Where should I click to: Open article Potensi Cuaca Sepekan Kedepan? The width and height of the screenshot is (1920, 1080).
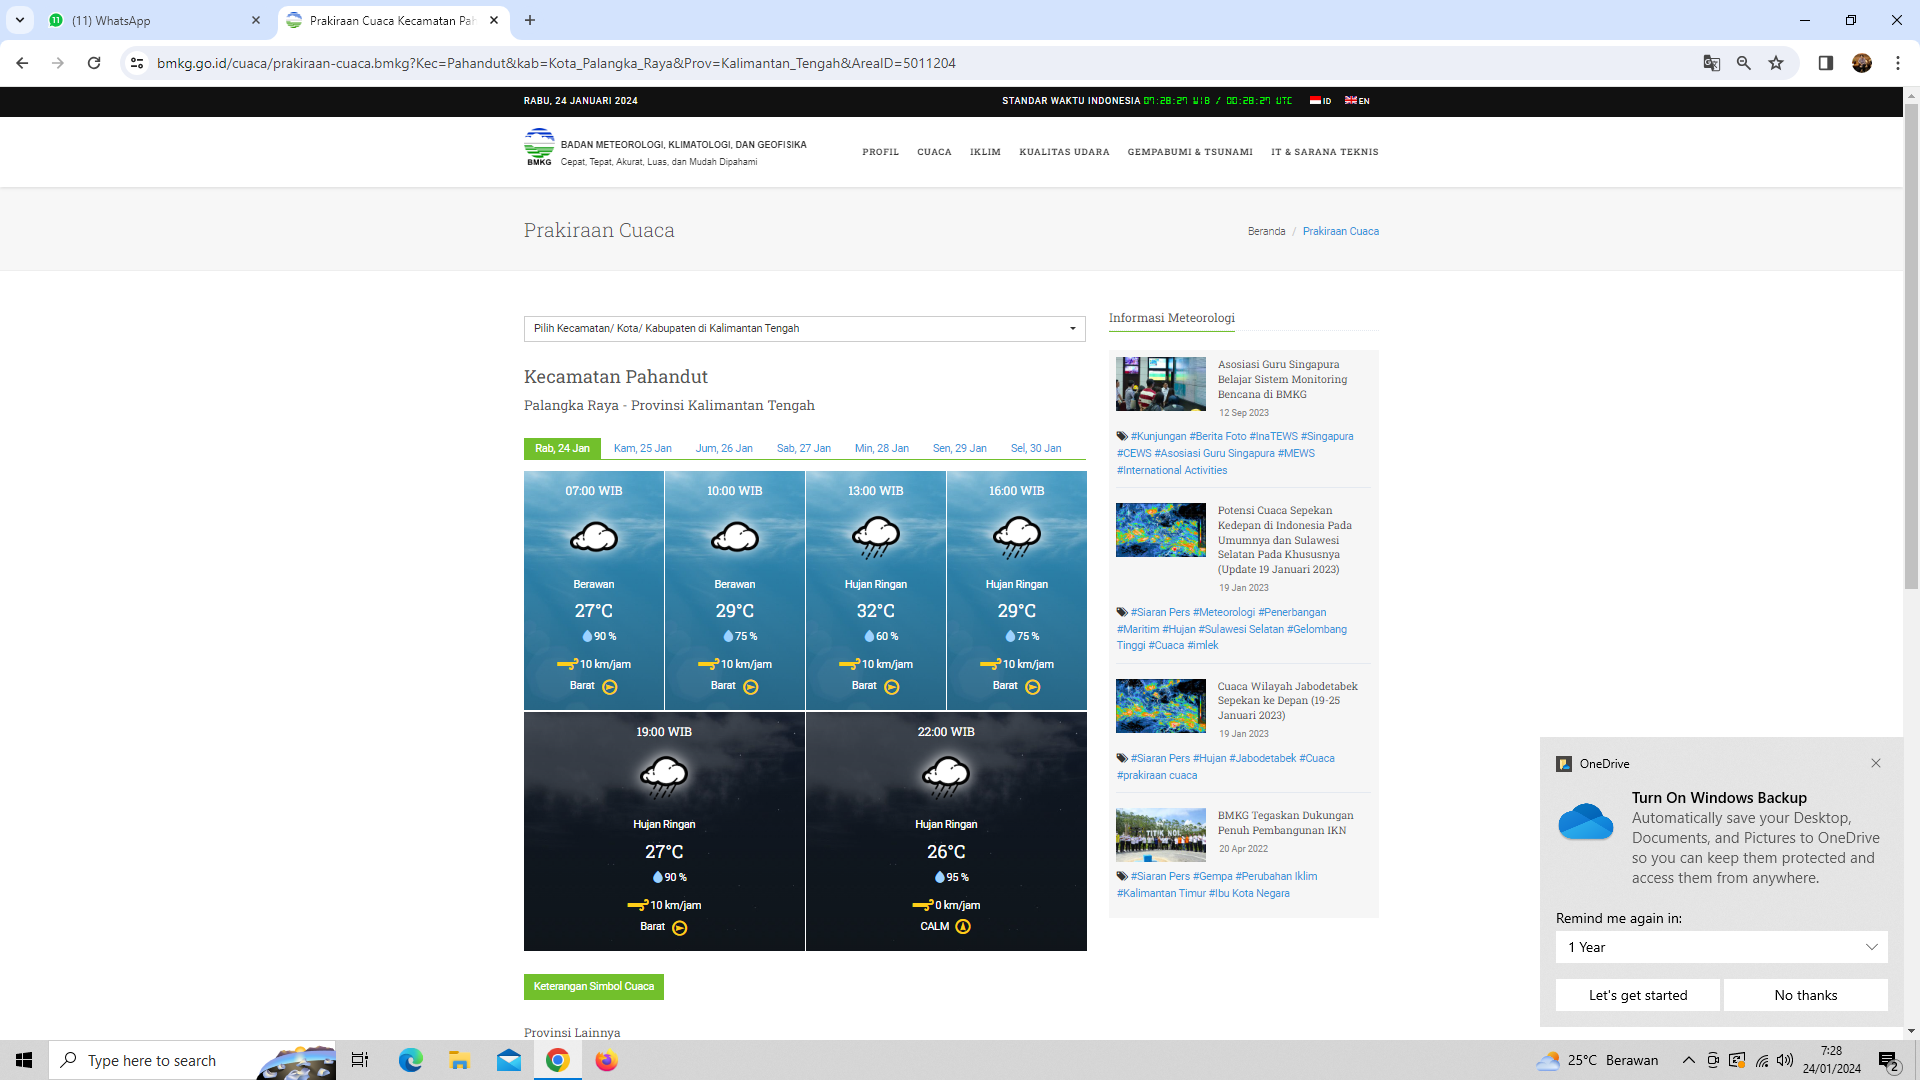(1284, 540)
